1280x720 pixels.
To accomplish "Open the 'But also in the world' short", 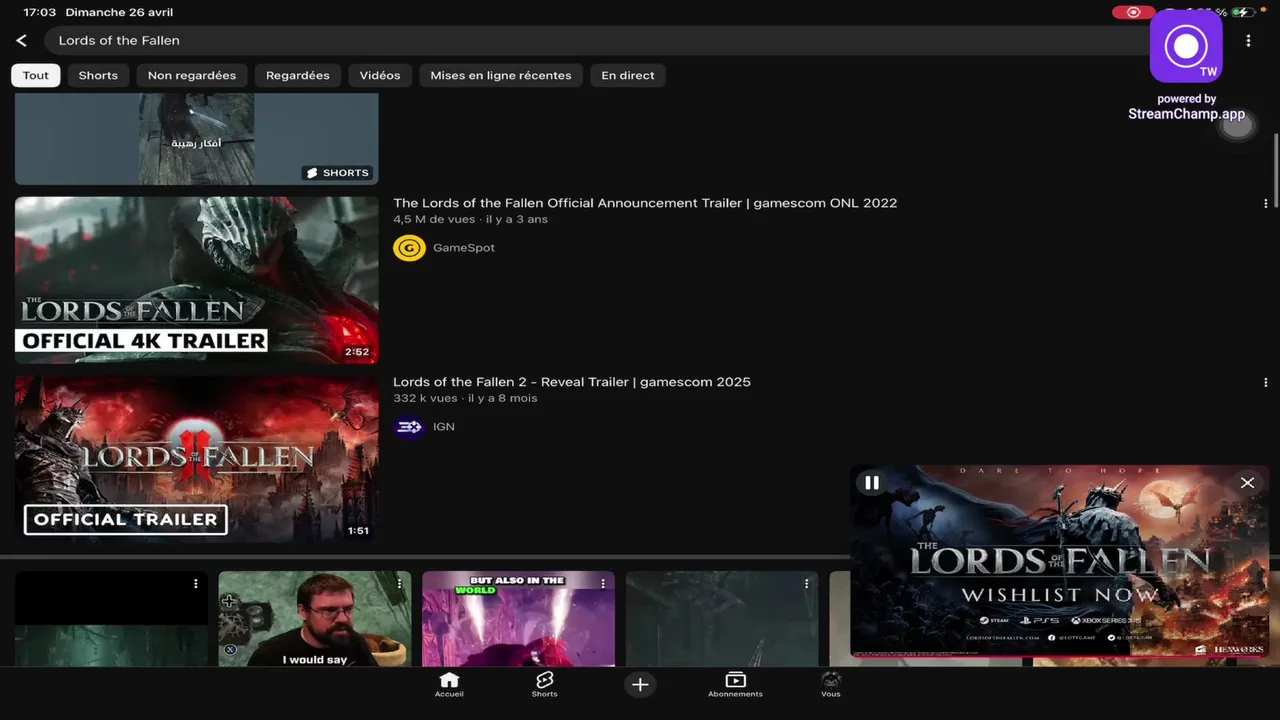I will click(518, 619).
